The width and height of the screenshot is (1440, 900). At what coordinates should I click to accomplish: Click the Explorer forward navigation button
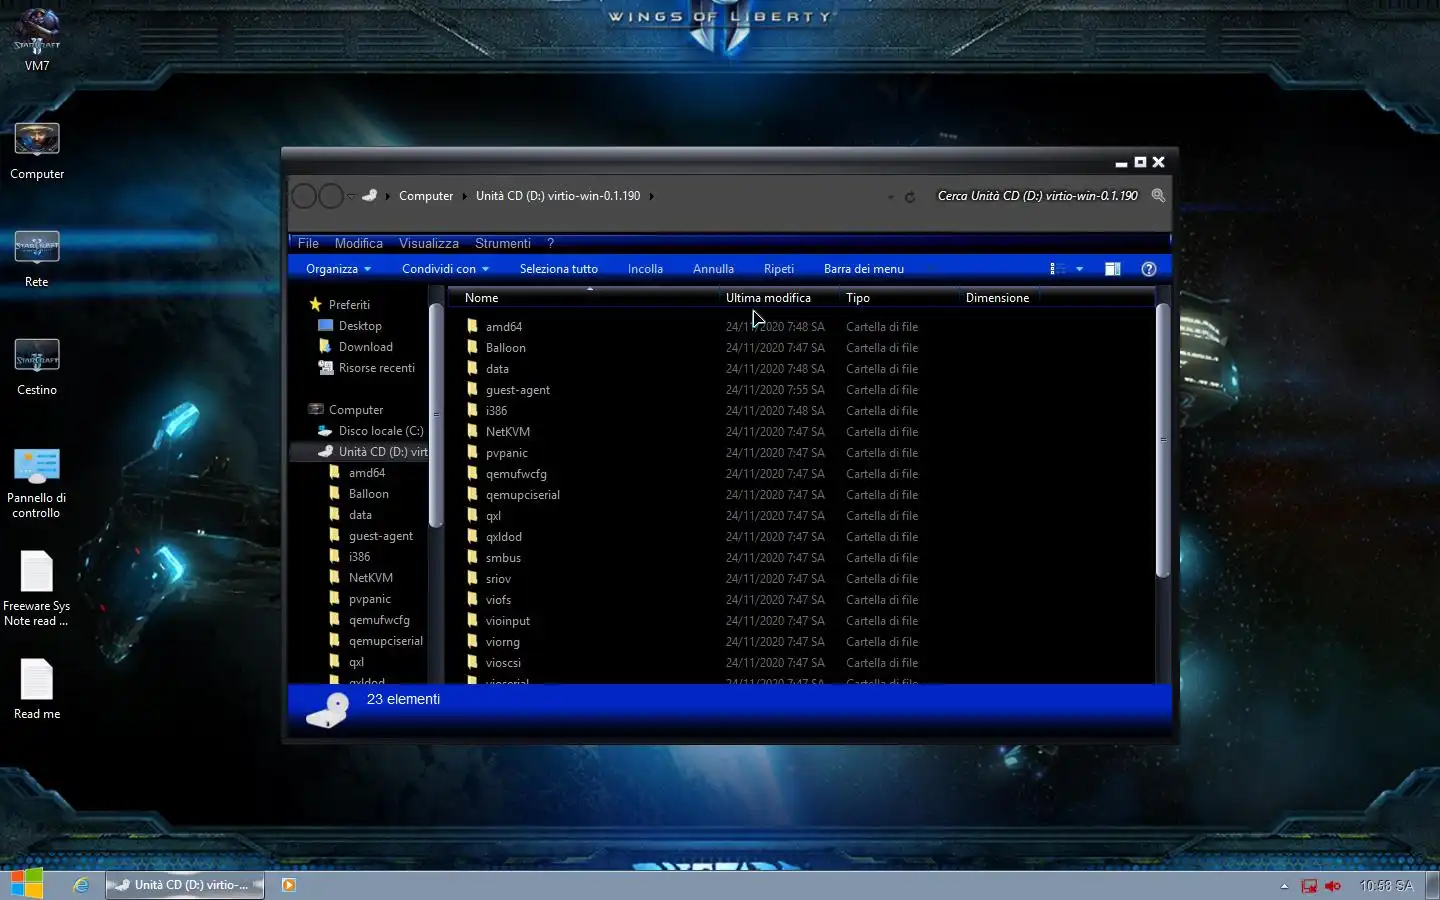[x=331, y=196]
